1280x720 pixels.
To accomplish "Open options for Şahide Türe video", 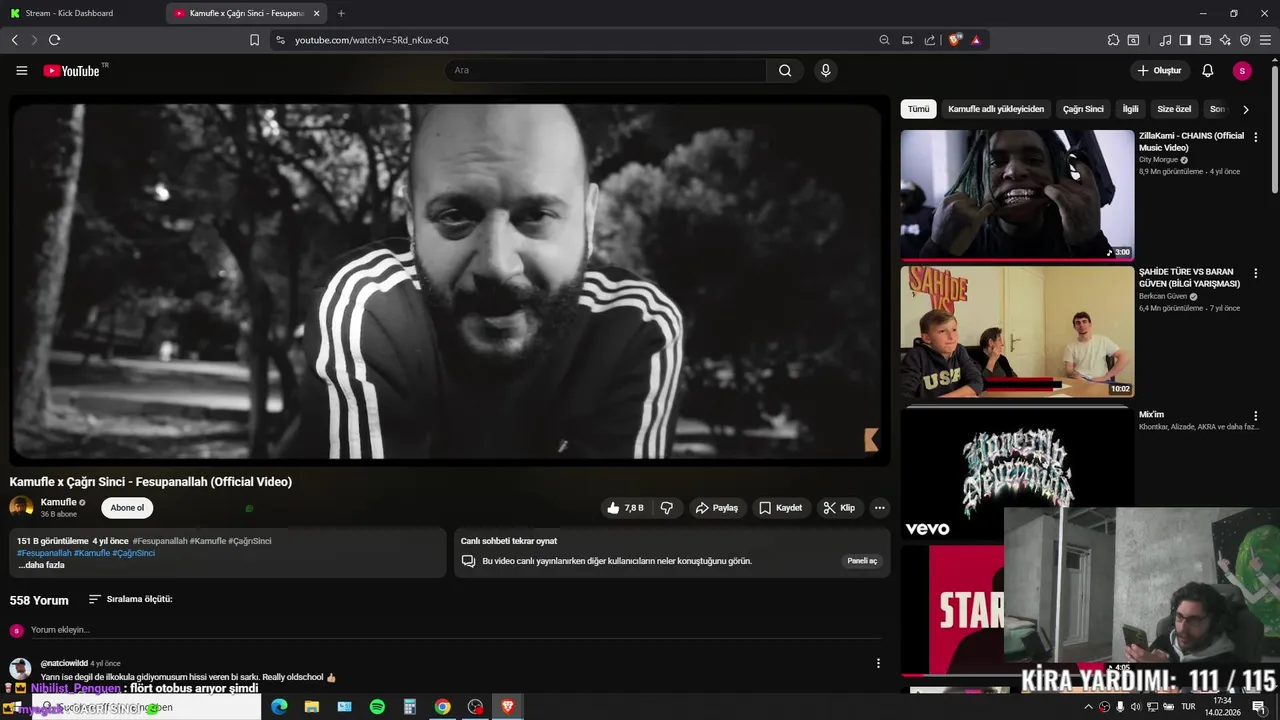I will coord(1256,273).
